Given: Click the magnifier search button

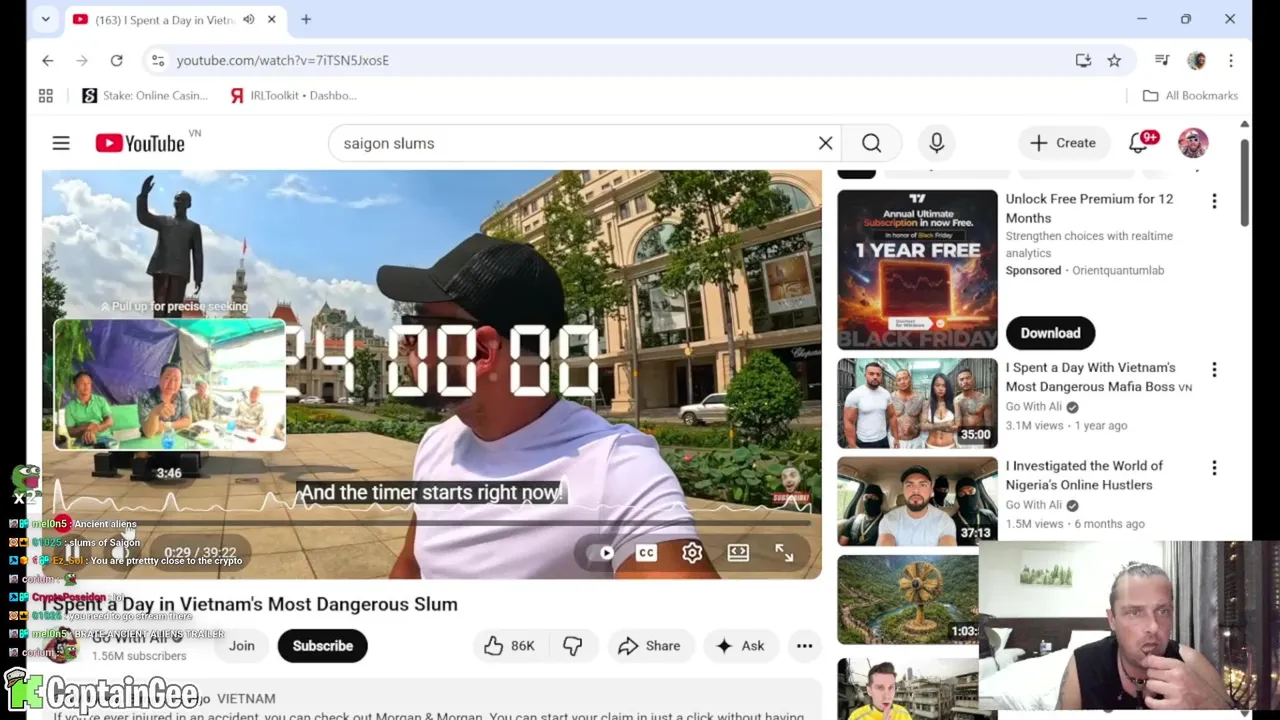Looking at the screenshot, I should (872, 143).
